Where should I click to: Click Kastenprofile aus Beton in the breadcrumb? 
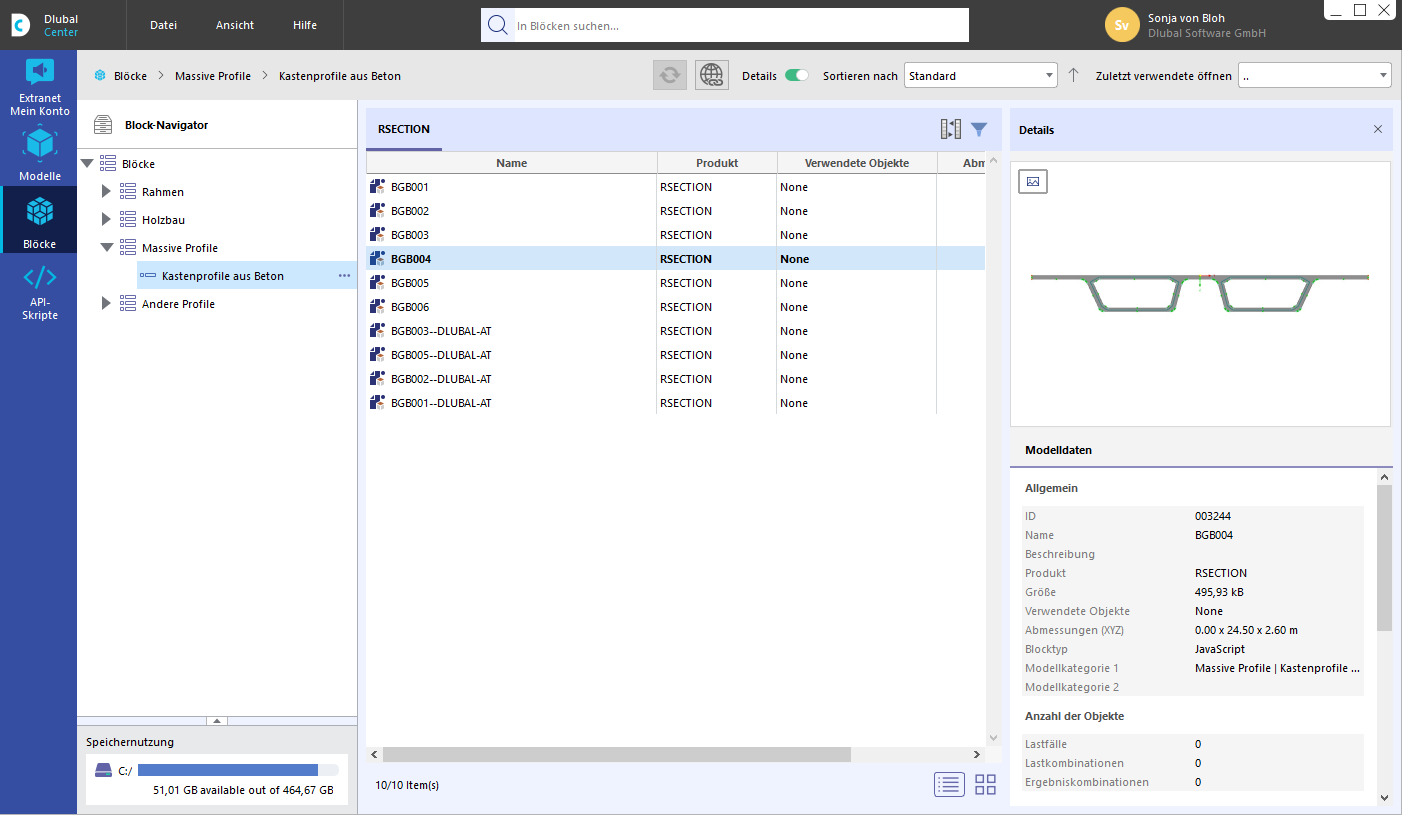coord(340,76)
